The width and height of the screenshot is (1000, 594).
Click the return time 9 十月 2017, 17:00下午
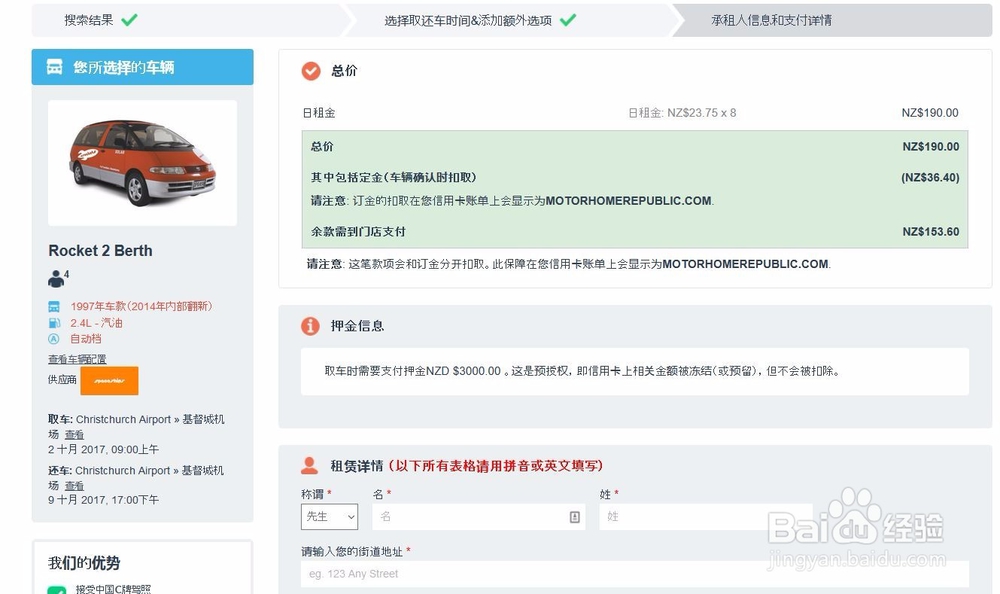click(x=103, y=500)
